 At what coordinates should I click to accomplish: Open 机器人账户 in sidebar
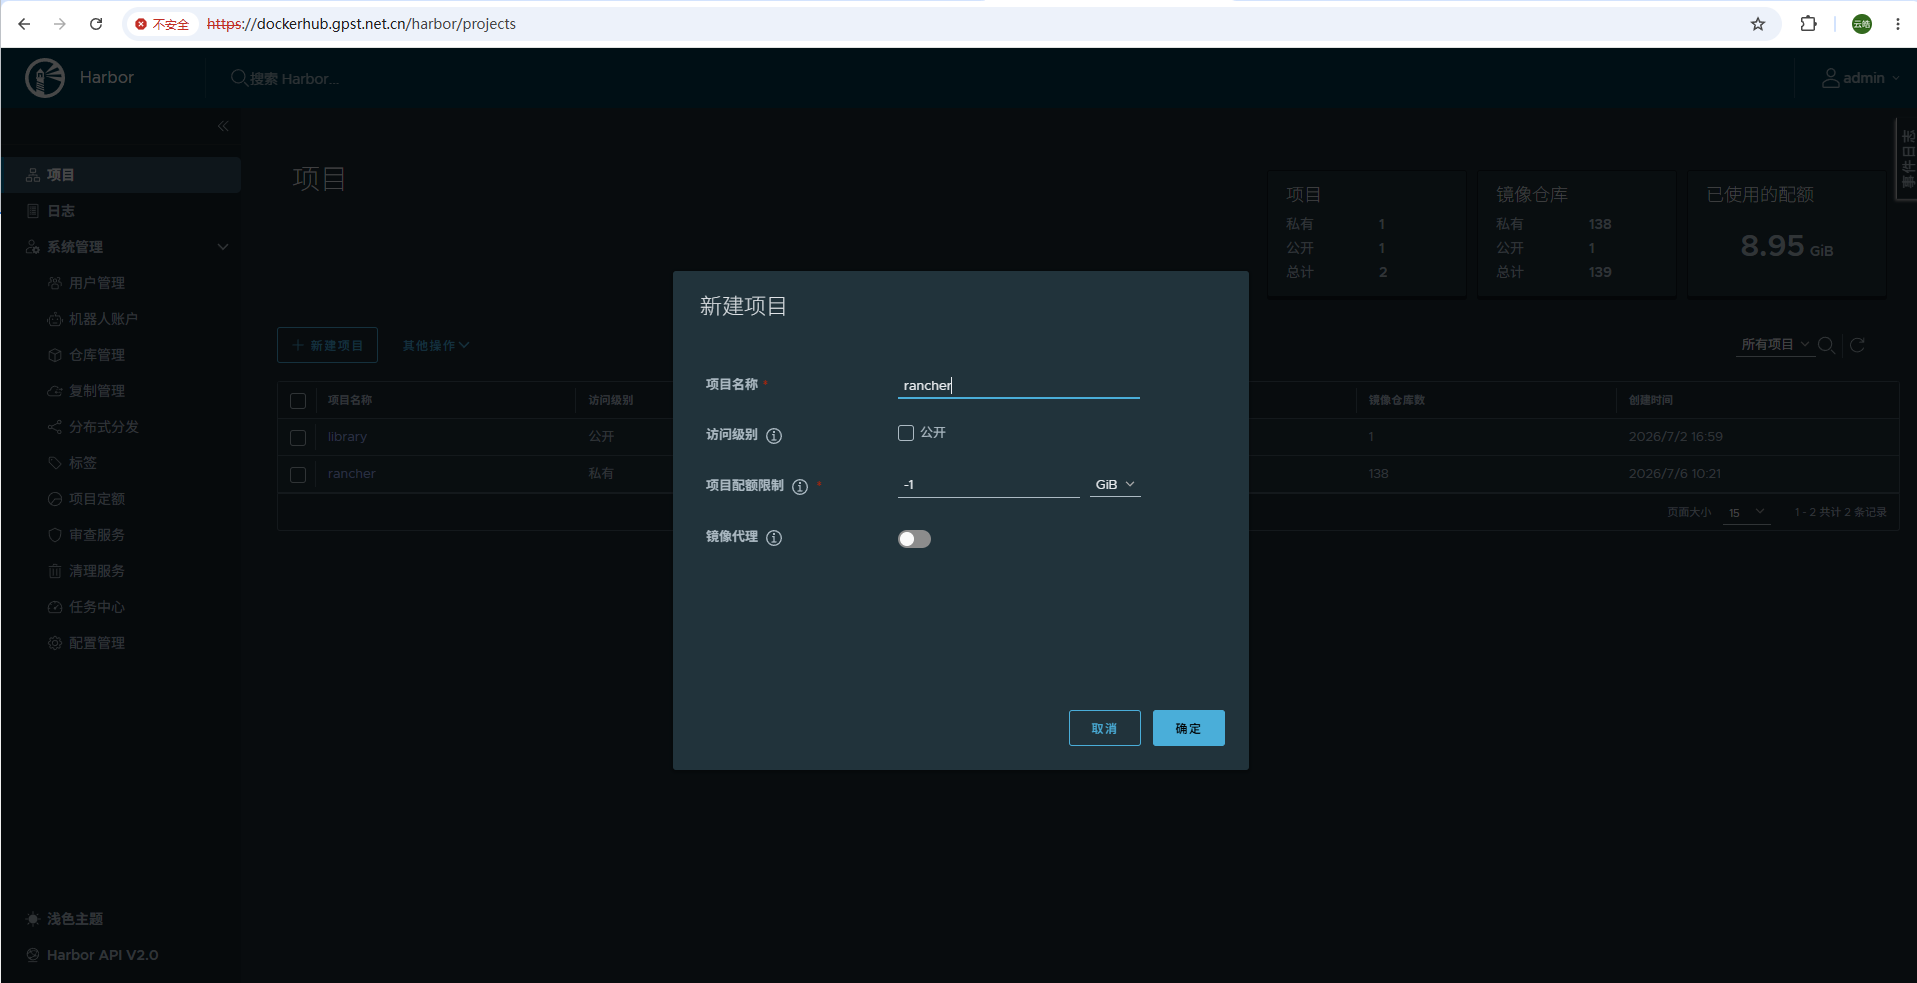pos(103,319)
